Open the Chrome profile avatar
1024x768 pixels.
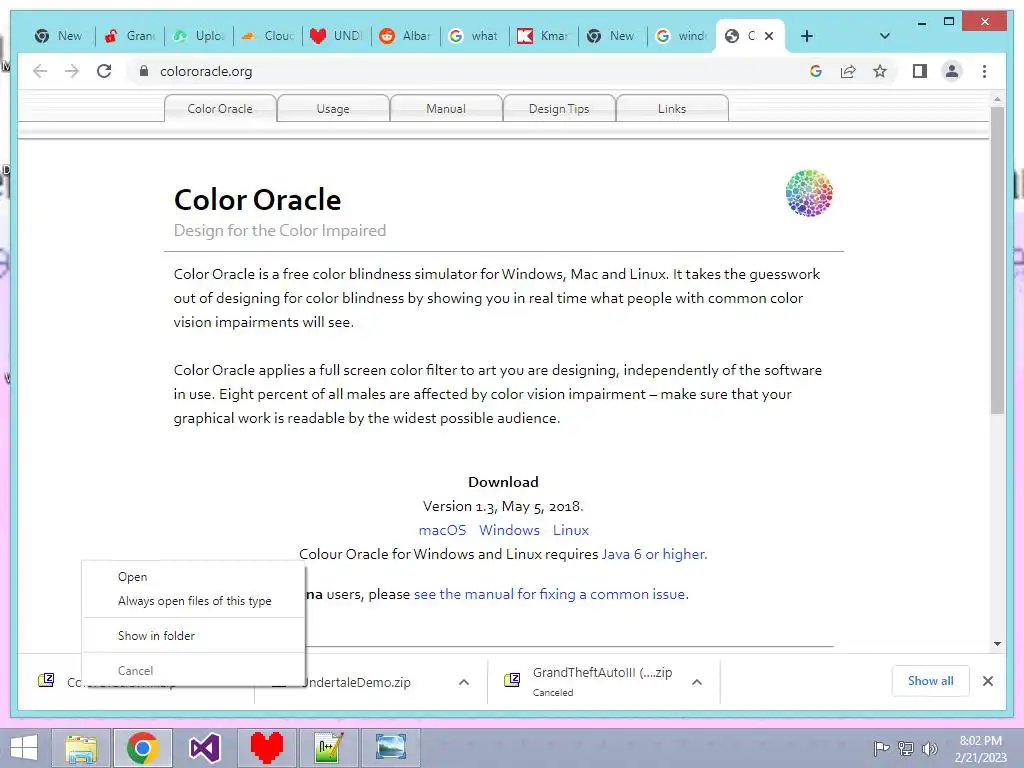point(952,71)
